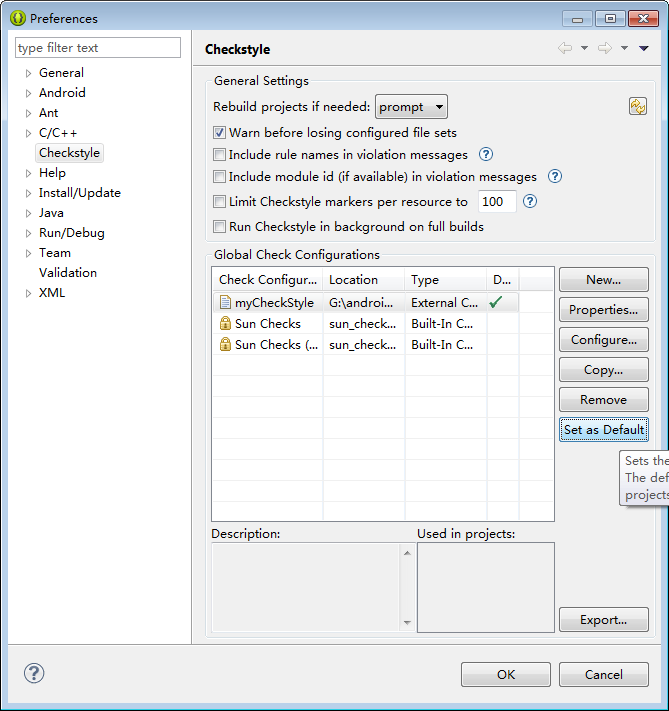Expand the Help tree node
Screen dimensions: 669x711
28,173
